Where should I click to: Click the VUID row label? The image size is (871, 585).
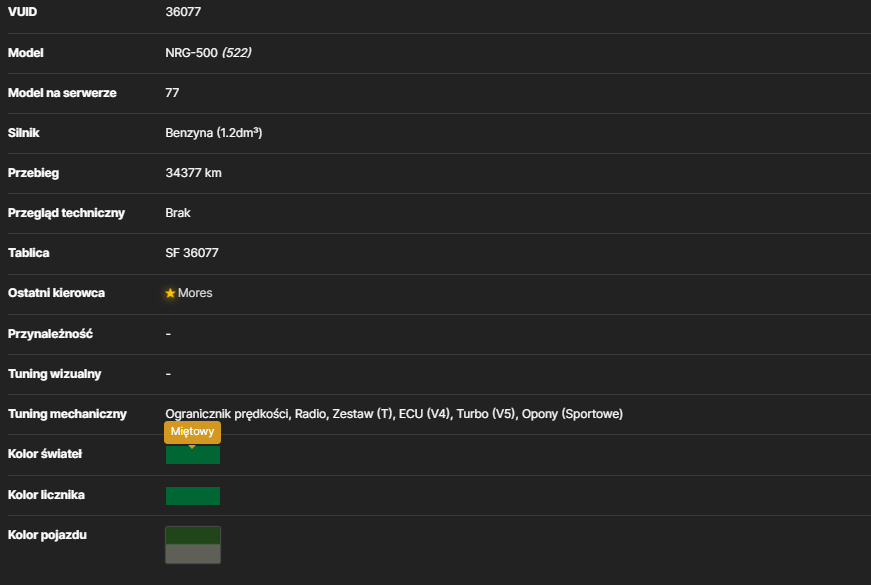pos(22,12)
